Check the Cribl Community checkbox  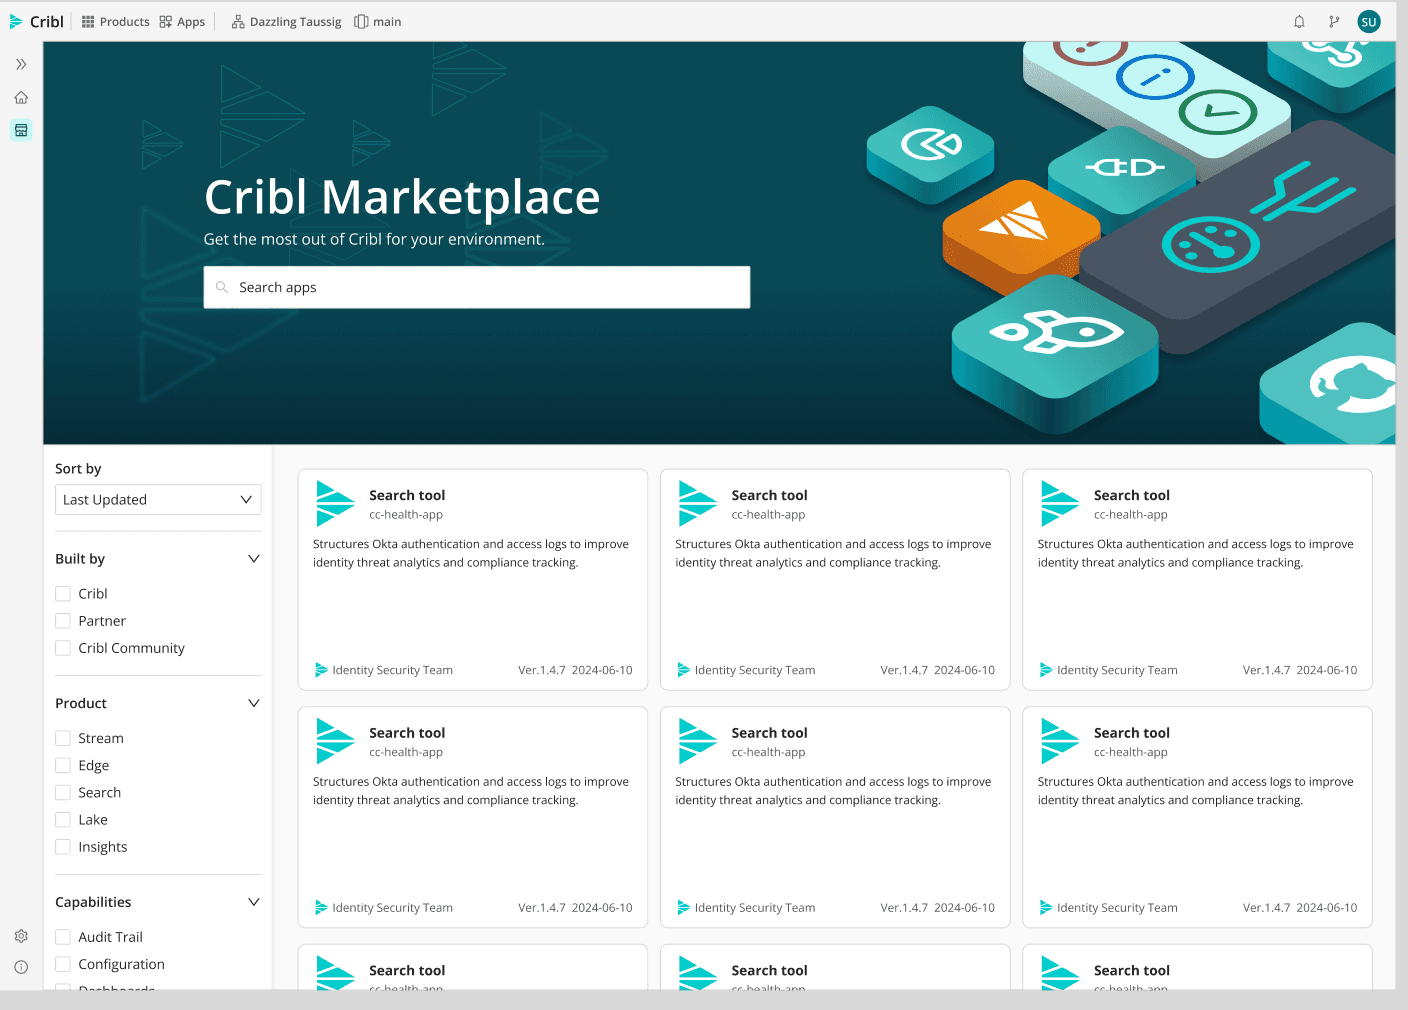[63, 648]
